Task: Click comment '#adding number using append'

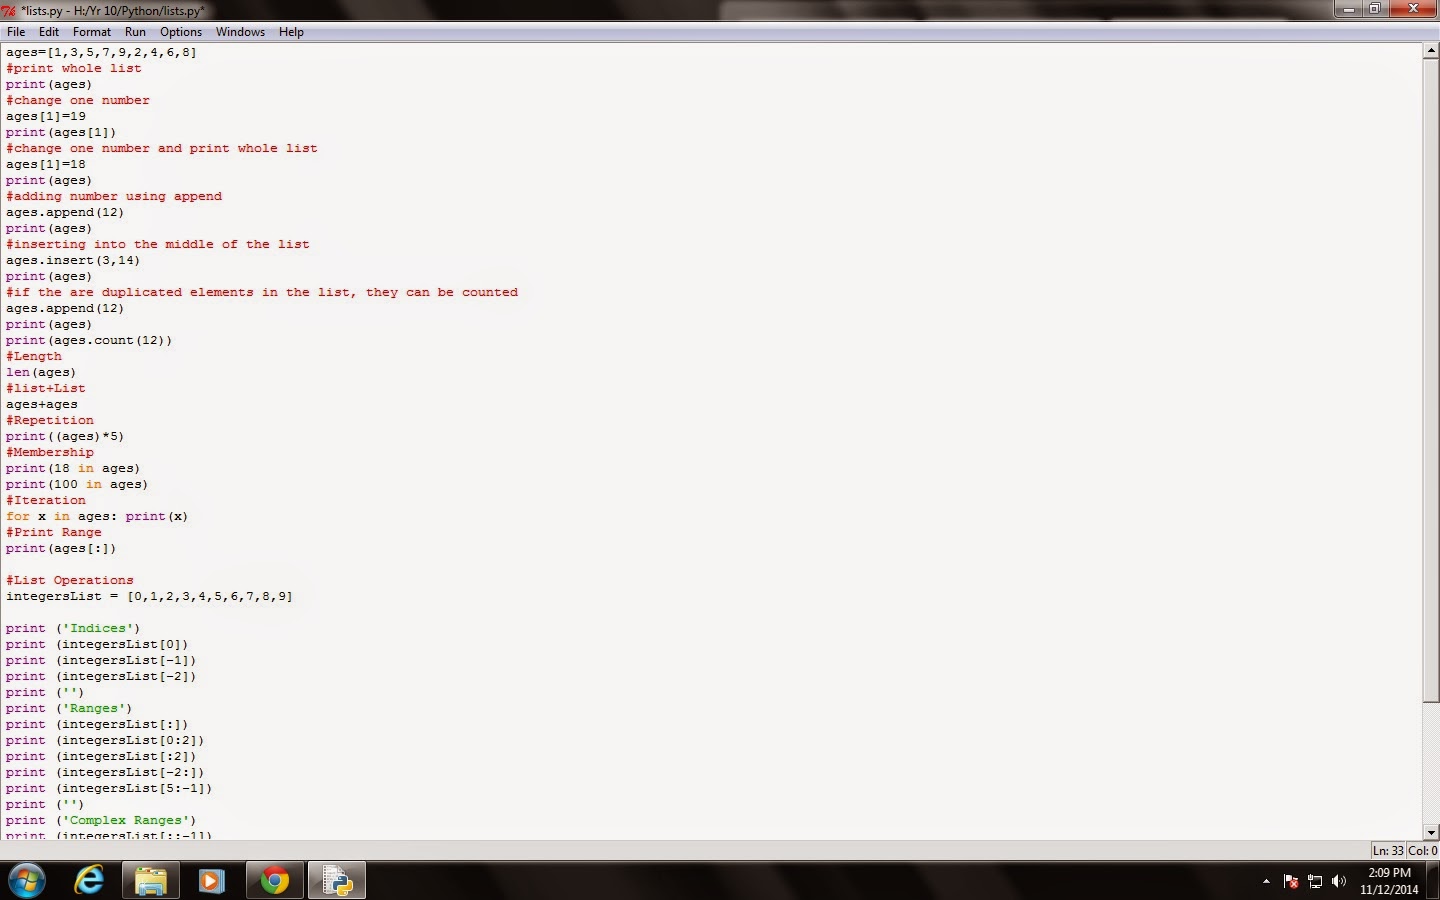Action: 114,196
